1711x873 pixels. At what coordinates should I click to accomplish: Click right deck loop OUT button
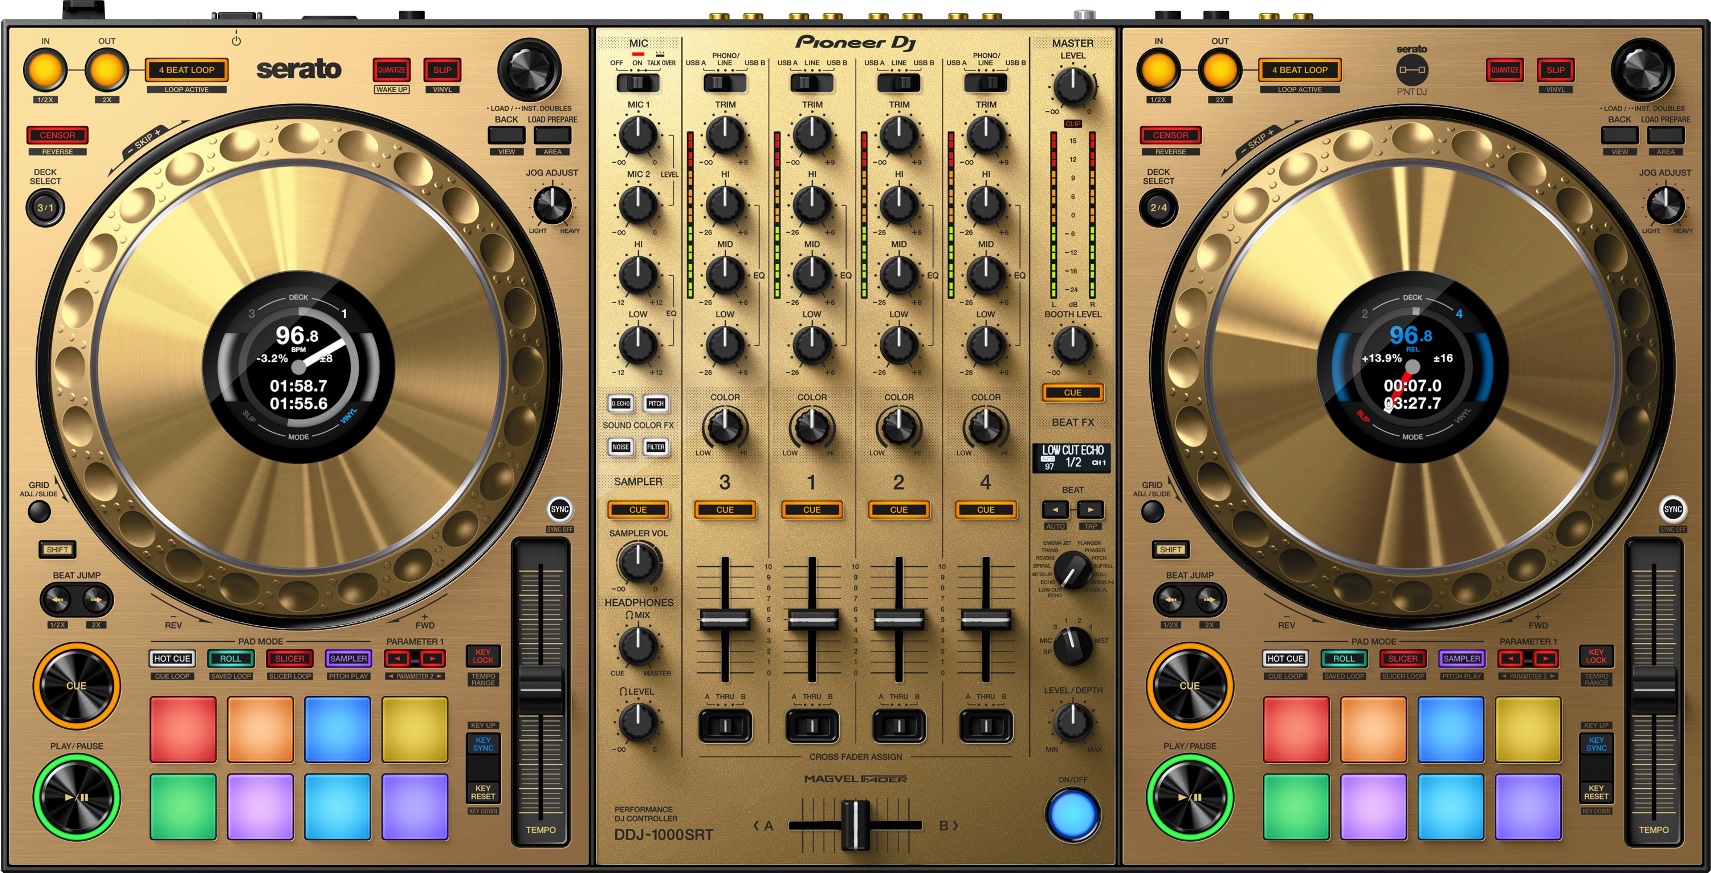(1220, 70)
